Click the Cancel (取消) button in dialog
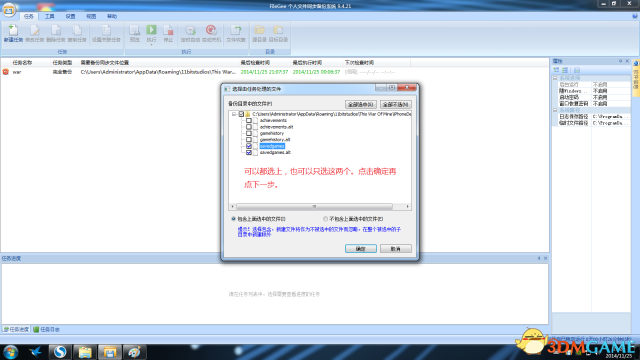 point(396,249)
